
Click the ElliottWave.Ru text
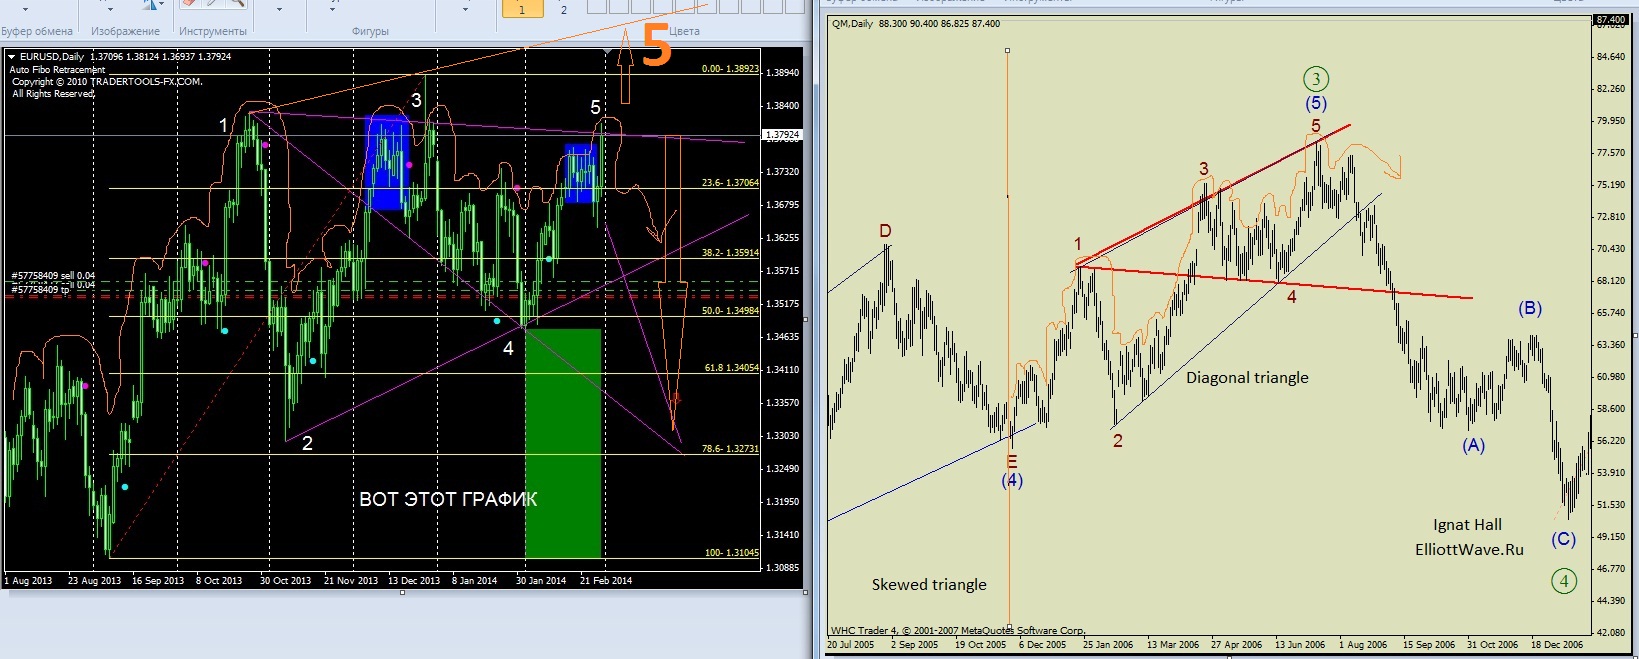pos(1469,549)
